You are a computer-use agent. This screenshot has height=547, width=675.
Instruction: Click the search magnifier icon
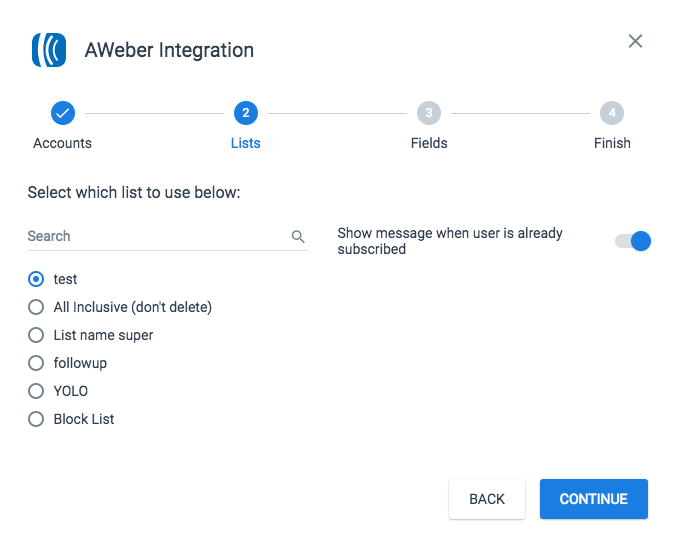[x=298, y=236]
